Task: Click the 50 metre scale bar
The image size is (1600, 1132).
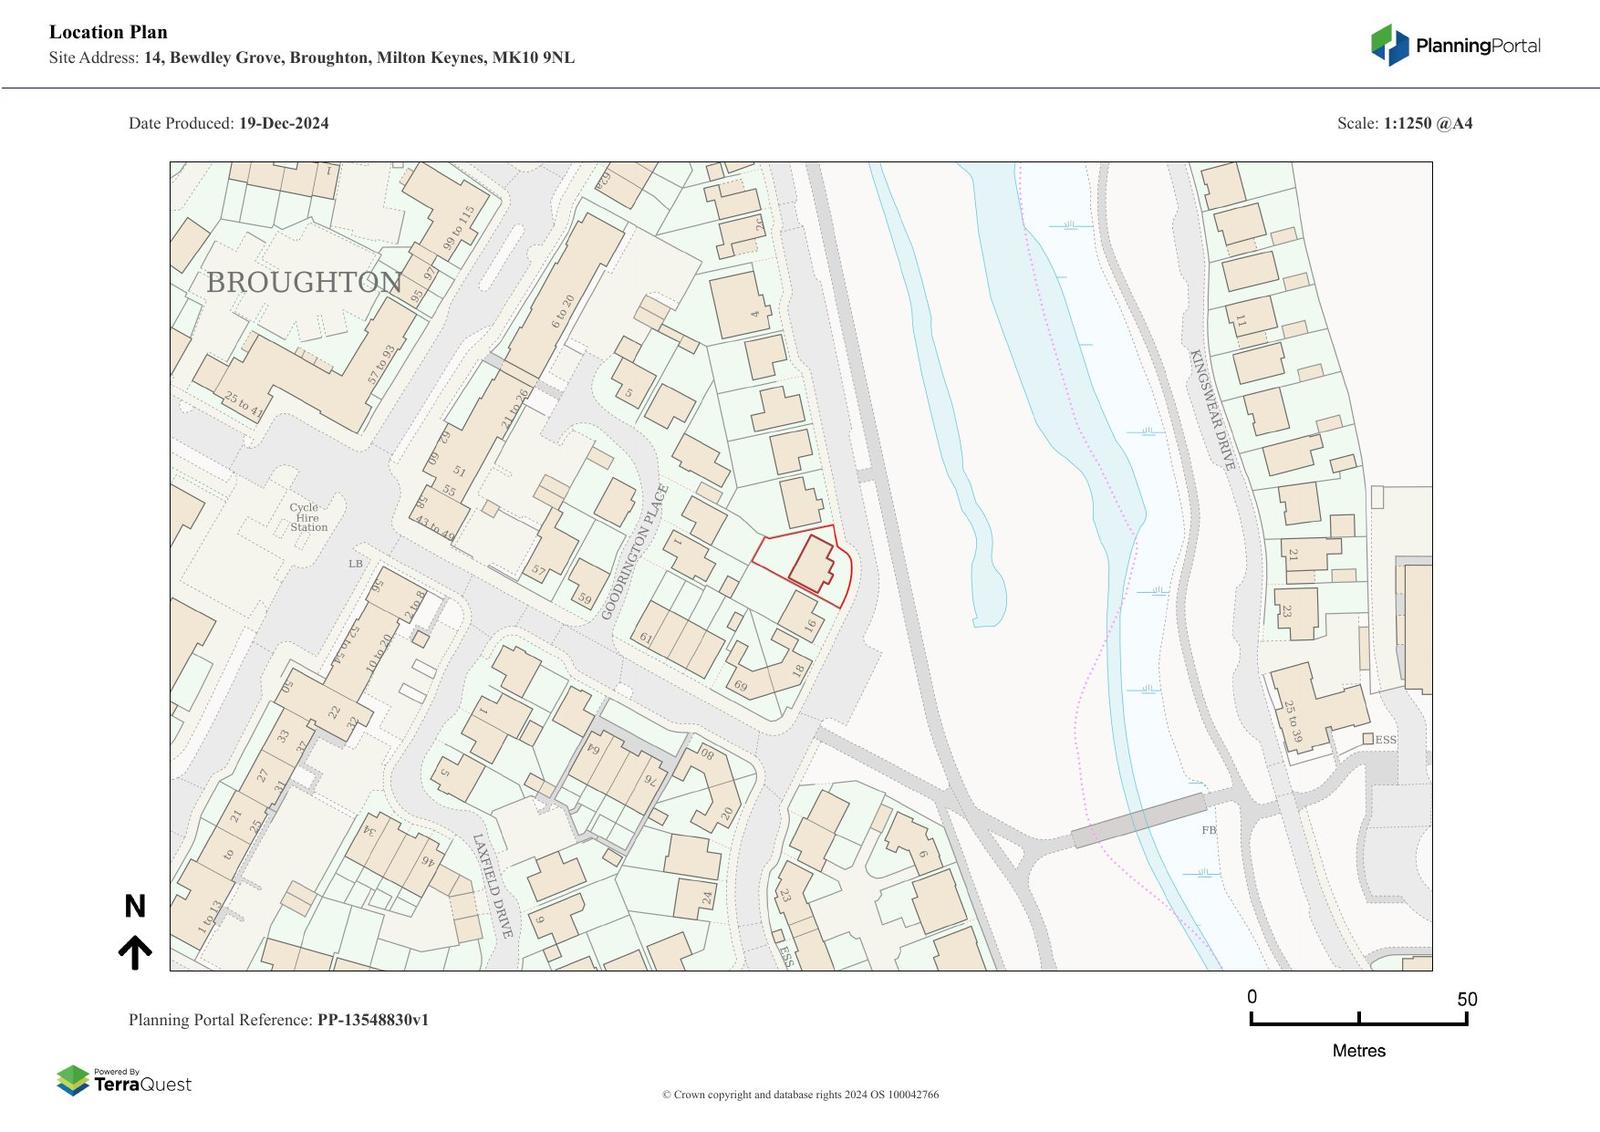Action: 1358,1020
